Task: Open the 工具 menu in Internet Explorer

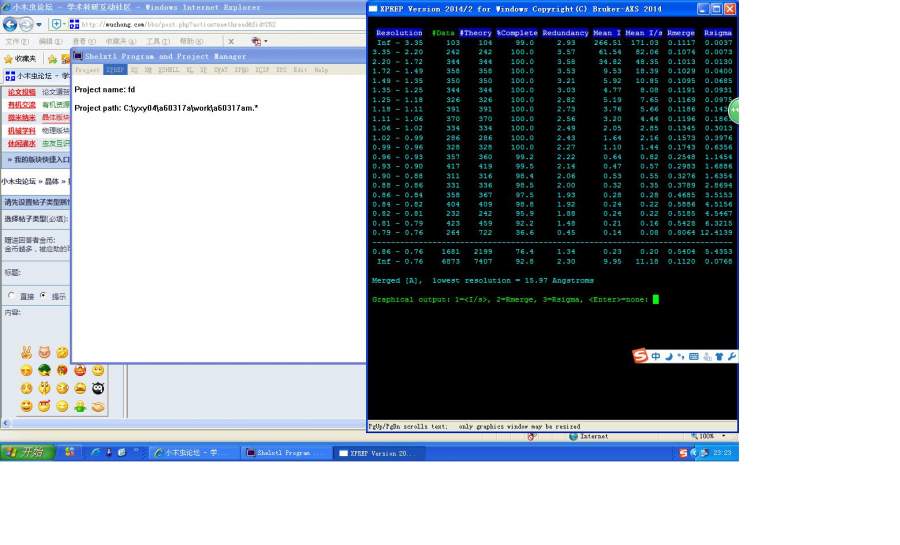Action: tap(158, 41)
